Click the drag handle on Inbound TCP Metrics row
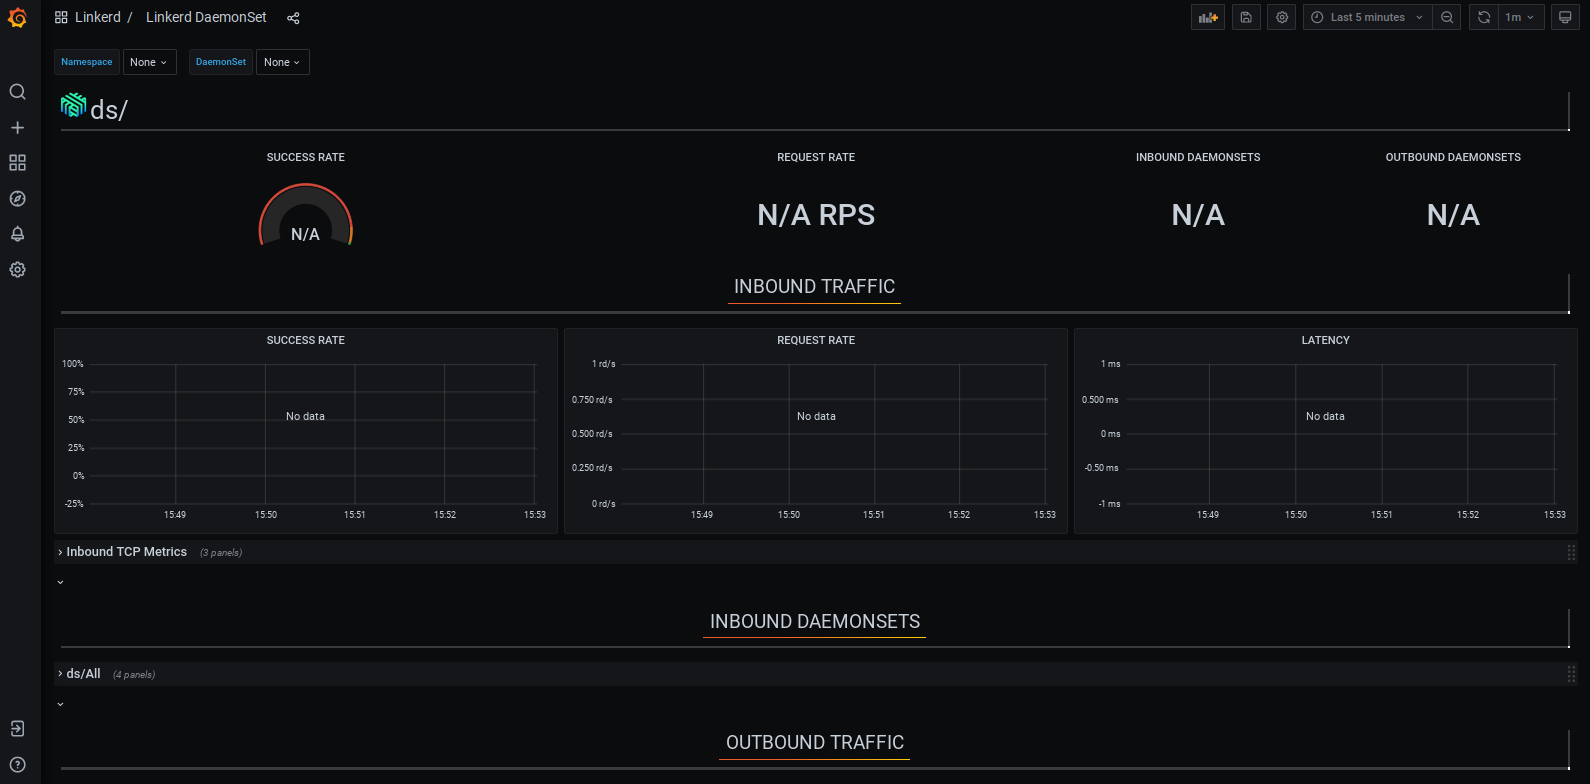The image size is (1590, 784). 1571,553
